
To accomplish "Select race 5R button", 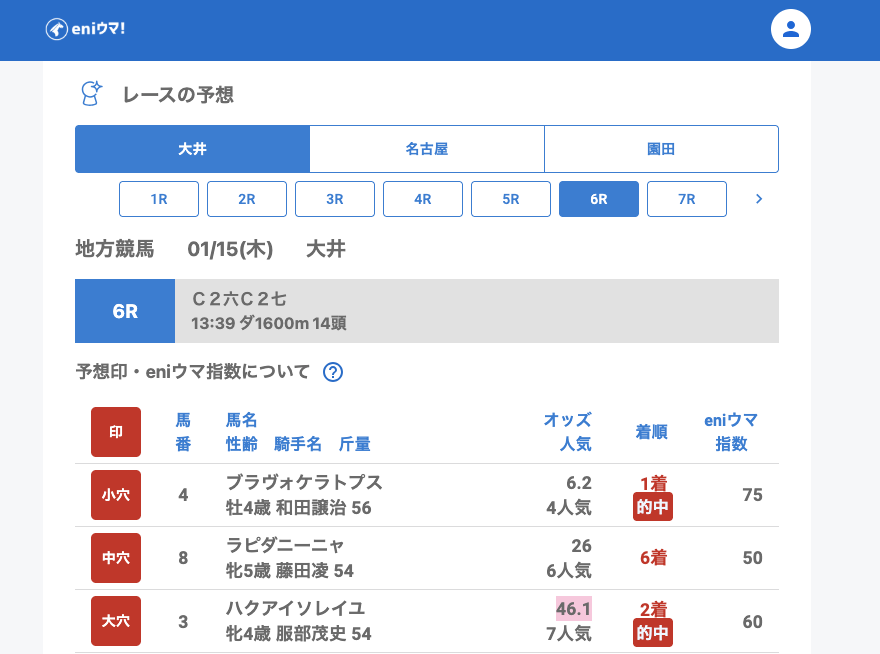I will tap(511, 199).
